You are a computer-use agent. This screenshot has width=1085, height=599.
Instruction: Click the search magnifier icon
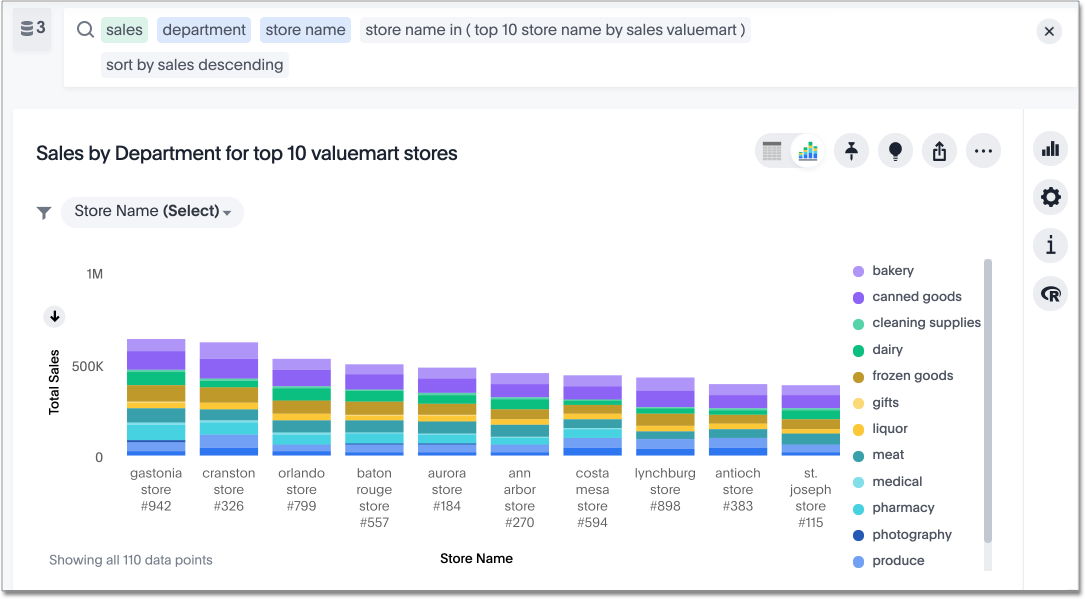(x=84, y=30)
